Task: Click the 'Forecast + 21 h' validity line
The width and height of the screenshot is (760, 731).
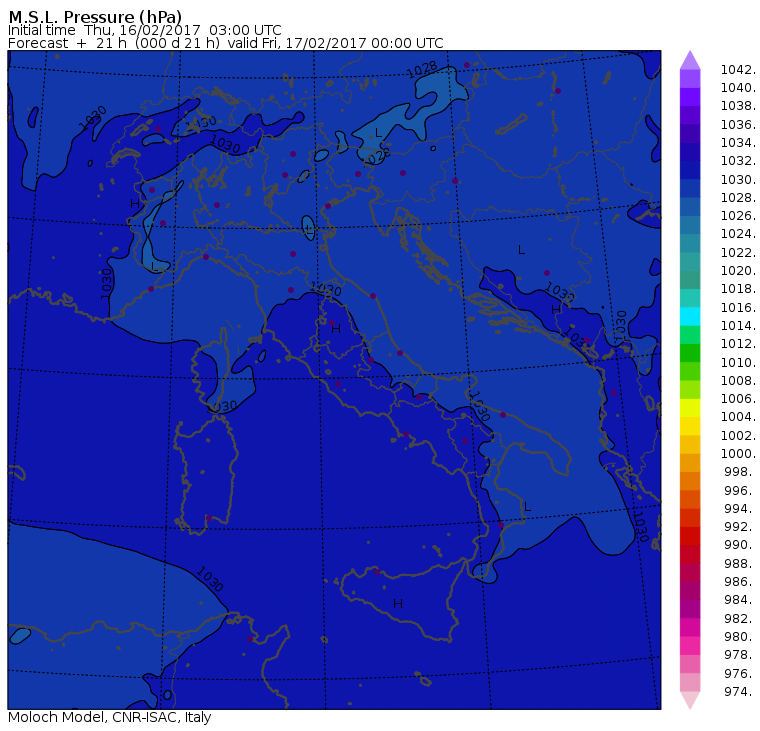Action: [x=225, y=43]
